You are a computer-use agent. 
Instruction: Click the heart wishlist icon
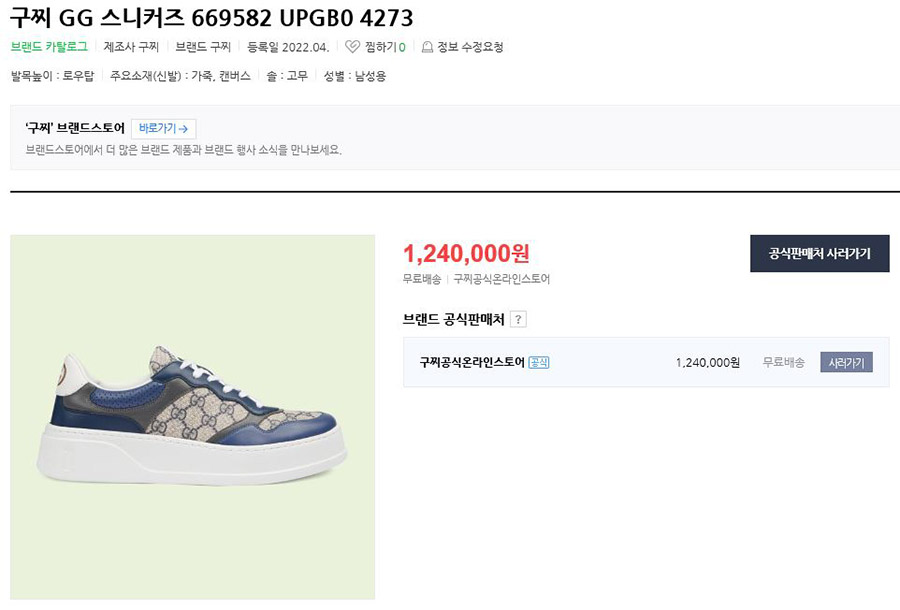click(352, 47)
